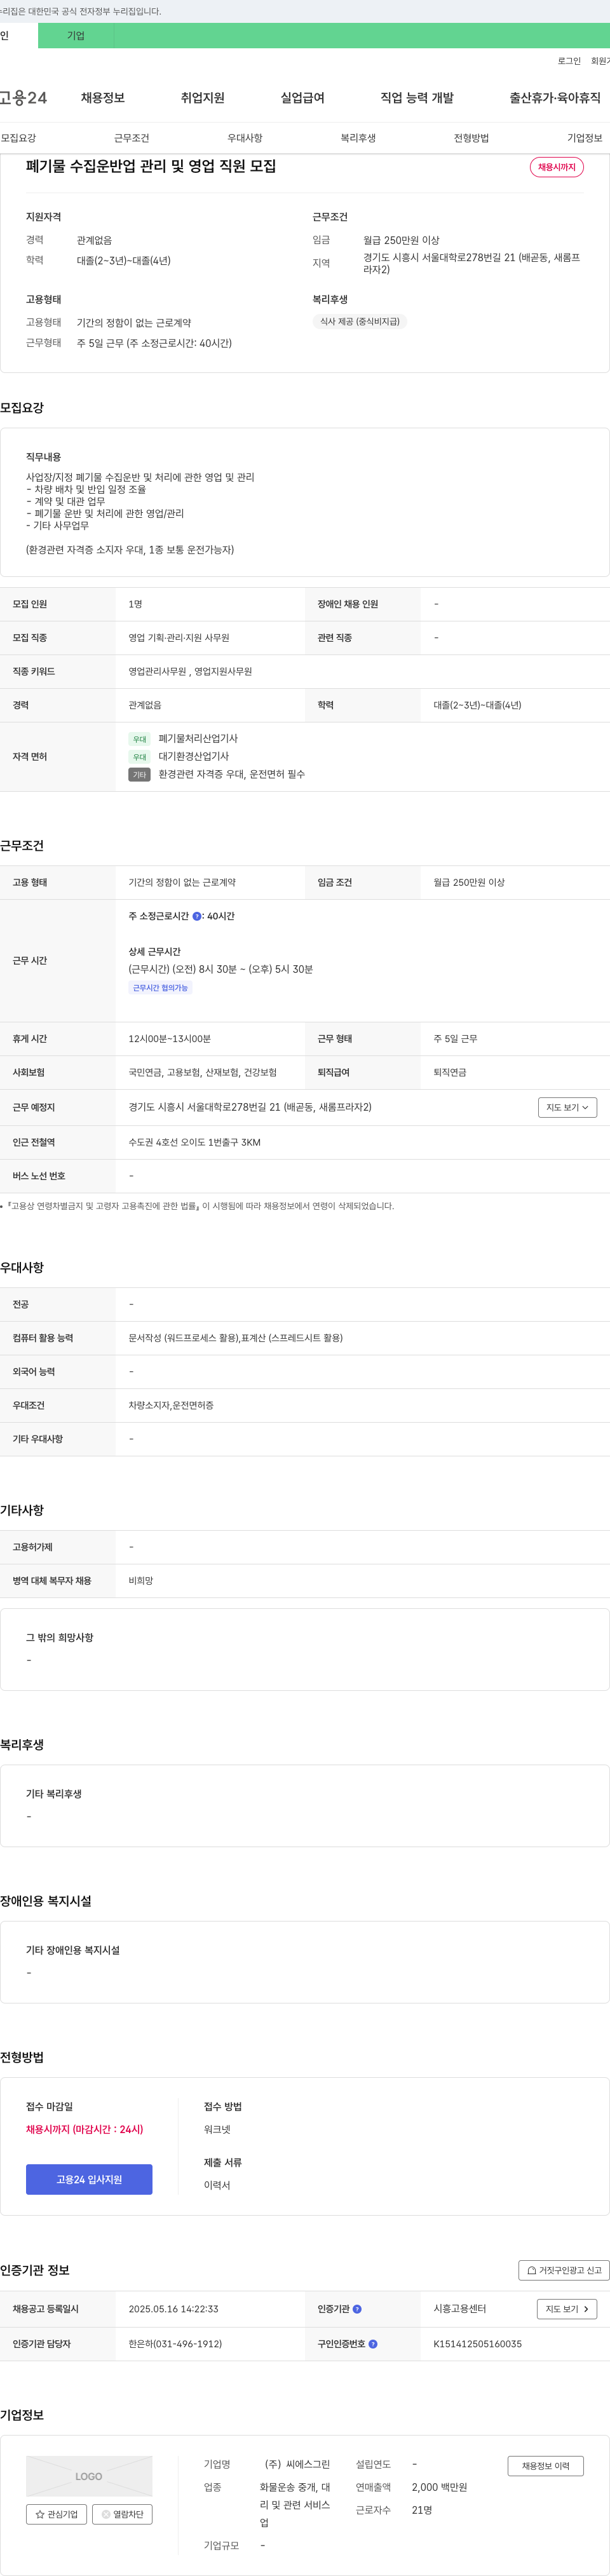Click the (주) 씨에스그린 company name

point(297,2464)
